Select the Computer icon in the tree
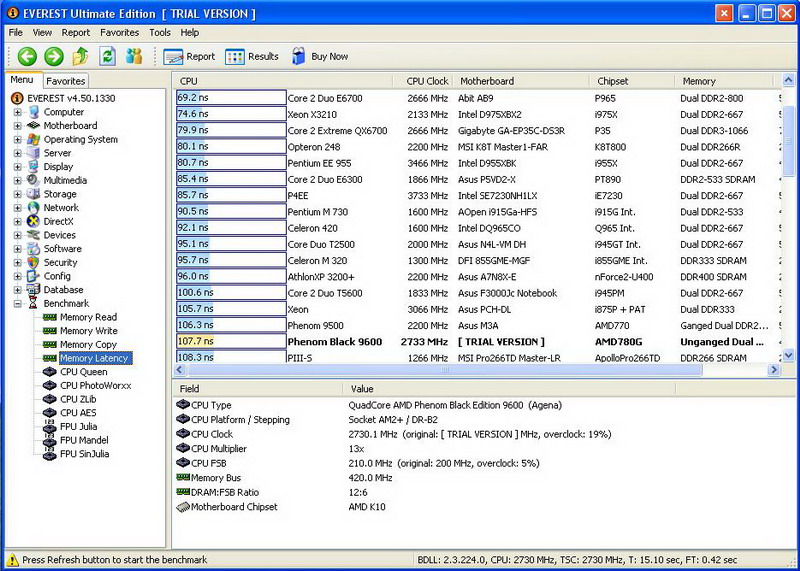 coord(34,112)
